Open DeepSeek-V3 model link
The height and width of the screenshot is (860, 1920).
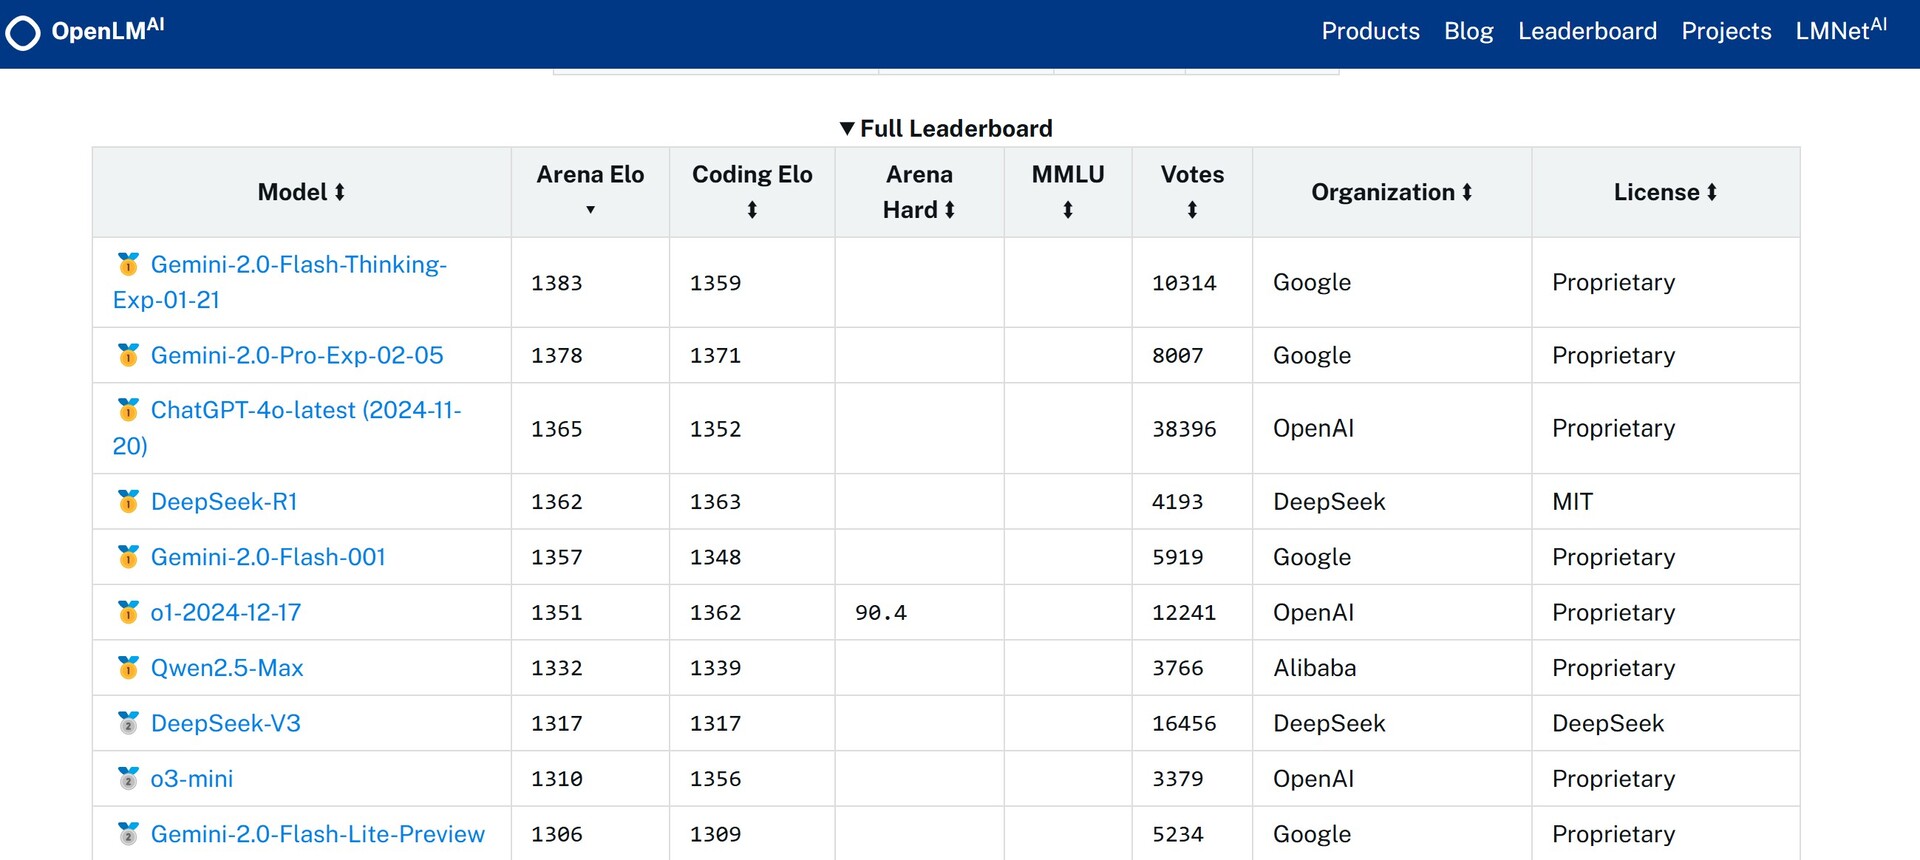point(225,723)
